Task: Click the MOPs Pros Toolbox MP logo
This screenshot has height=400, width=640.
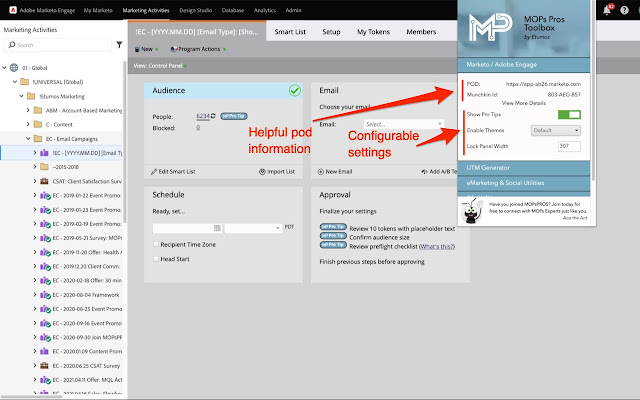Action: (x=490, y=27)
